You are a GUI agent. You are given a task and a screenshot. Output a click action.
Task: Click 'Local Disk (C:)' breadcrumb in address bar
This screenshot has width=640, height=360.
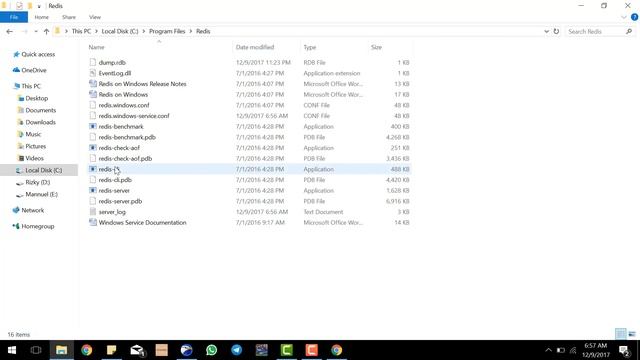(120, 31)
